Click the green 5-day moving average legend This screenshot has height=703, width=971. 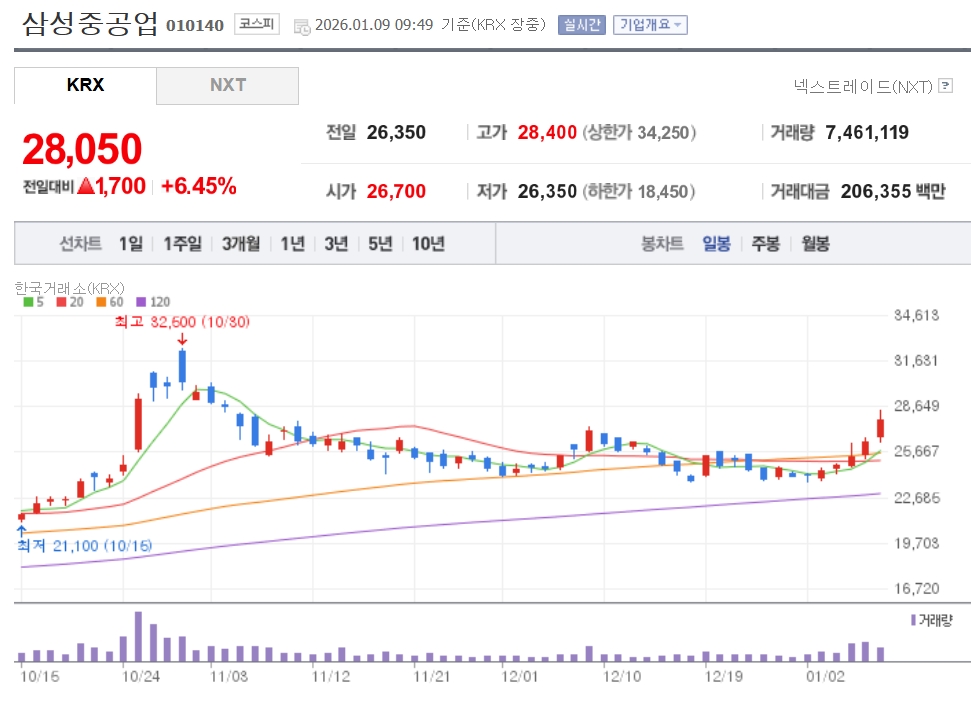[33, 302]
